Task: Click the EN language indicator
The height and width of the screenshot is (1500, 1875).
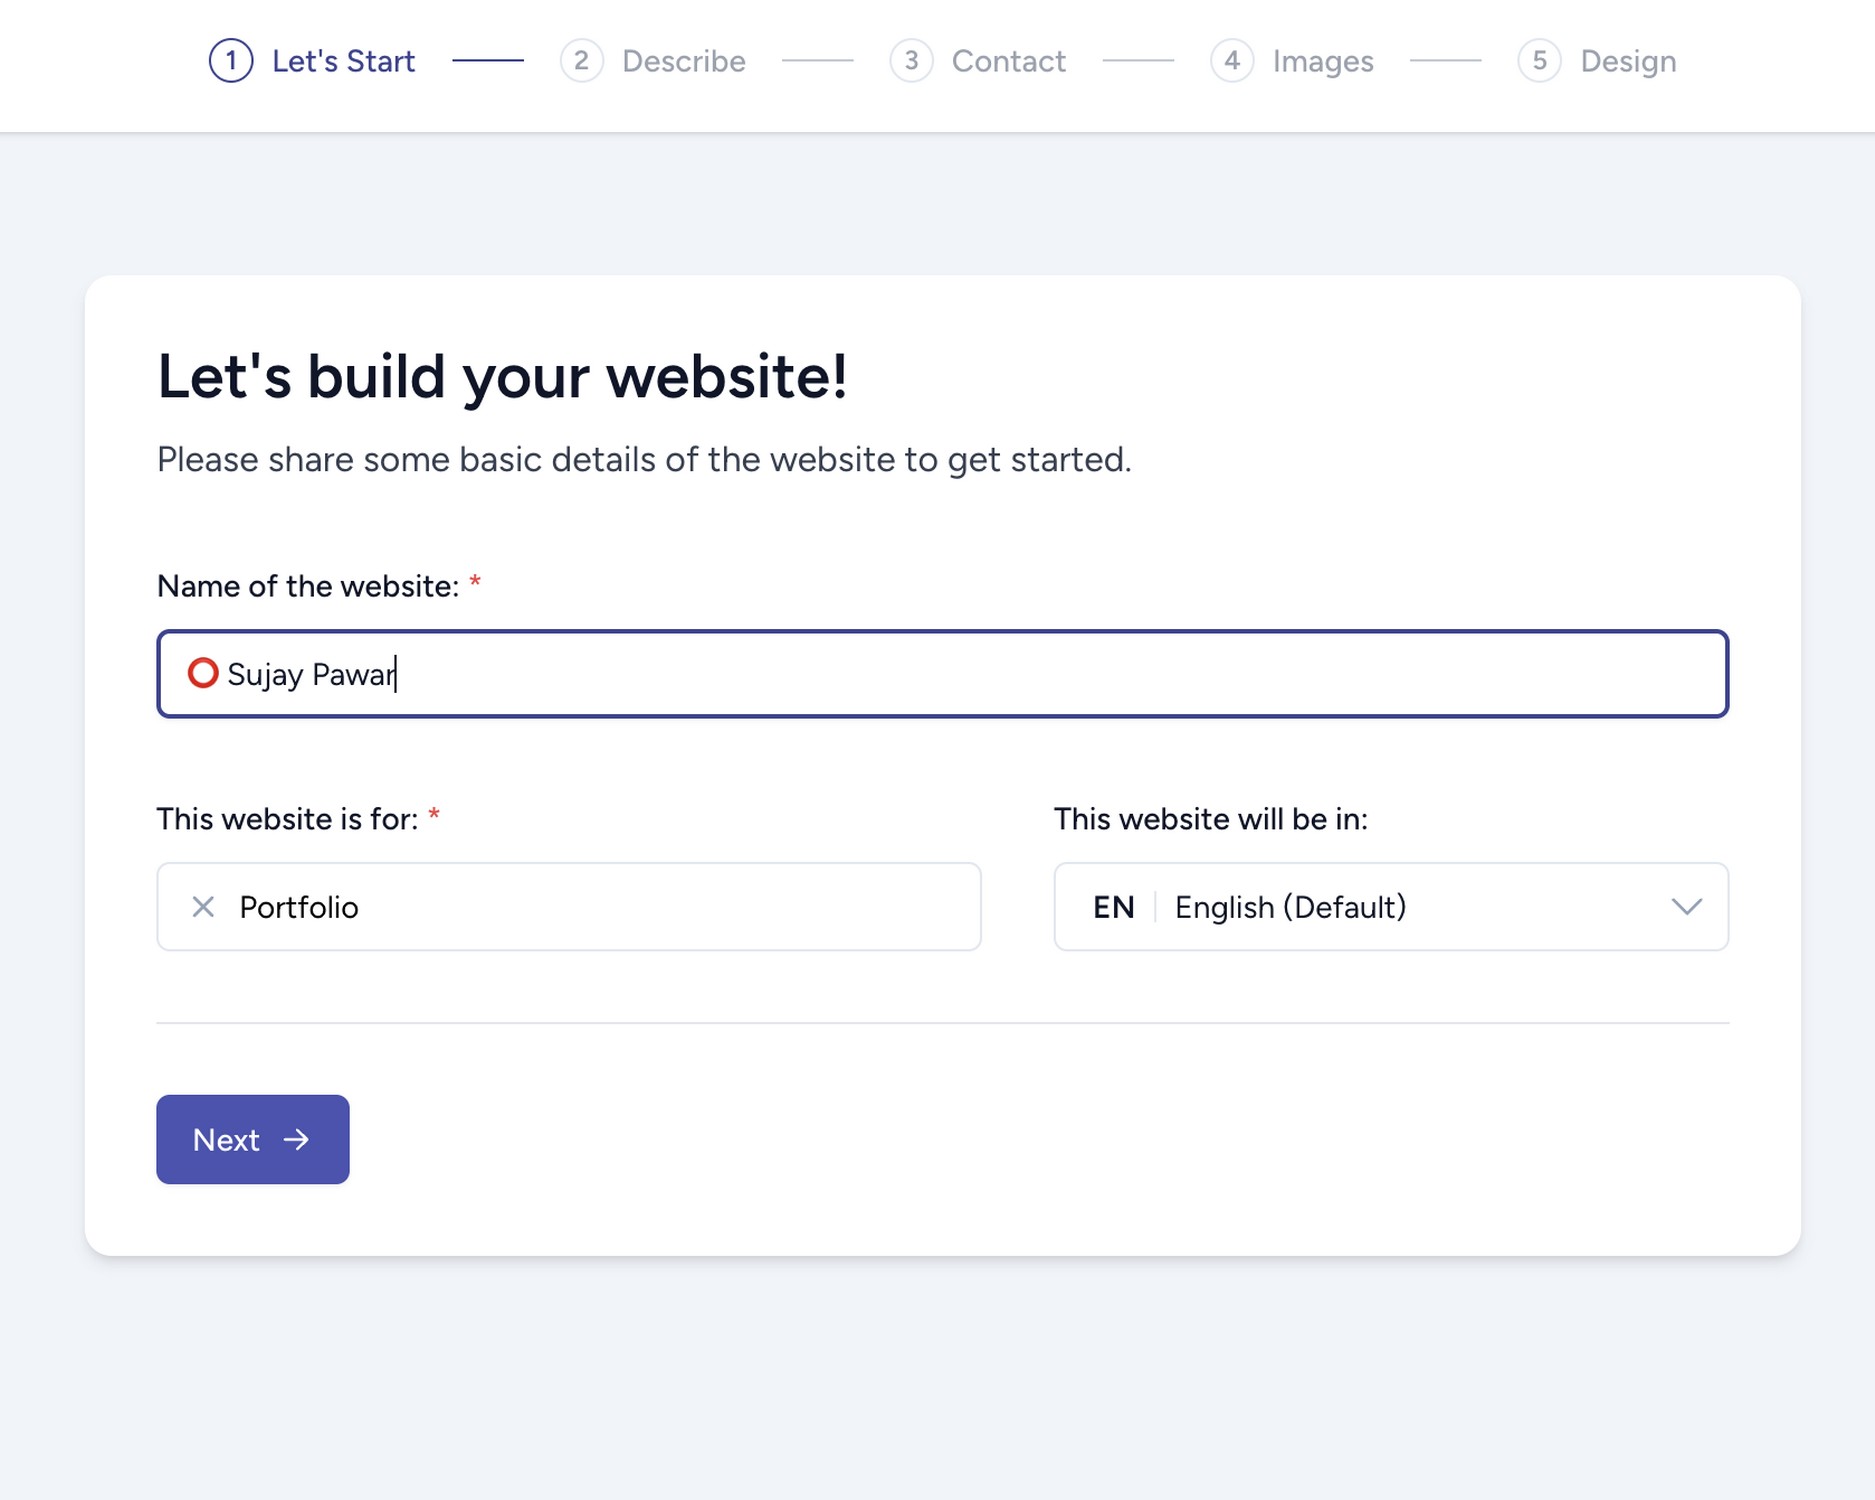Action: 1112,906
